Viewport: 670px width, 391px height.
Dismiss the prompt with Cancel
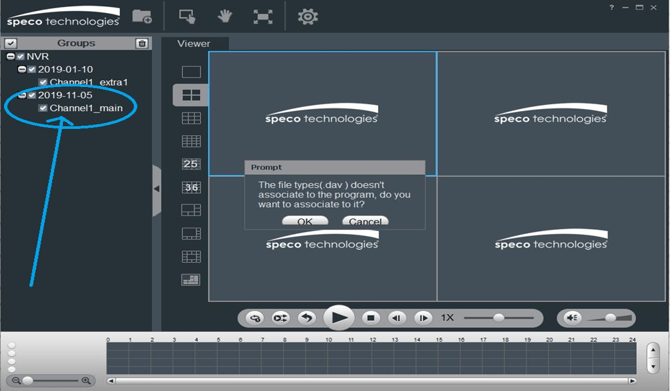[365, 221]
